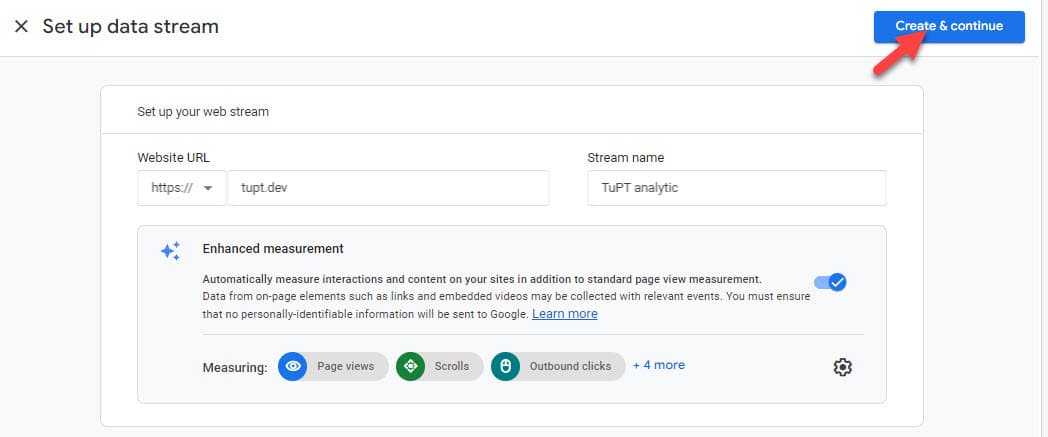1048x437 pixels.
Task: Open the https:// protocol dropdown
Action: click(x=182, y=188)
